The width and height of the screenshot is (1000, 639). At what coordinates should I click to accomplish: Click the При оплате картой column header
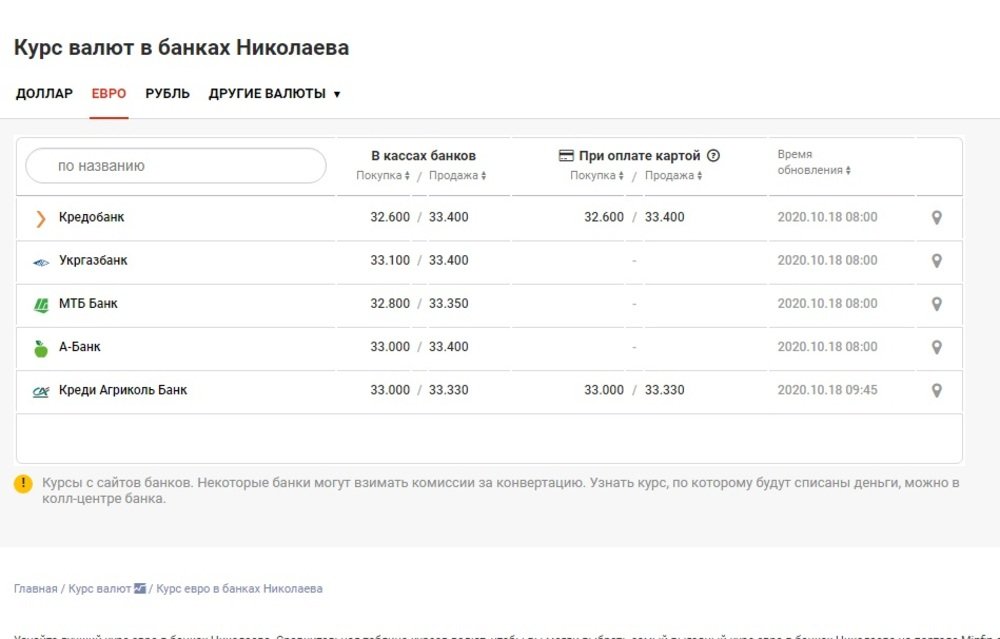click(640, 156)
